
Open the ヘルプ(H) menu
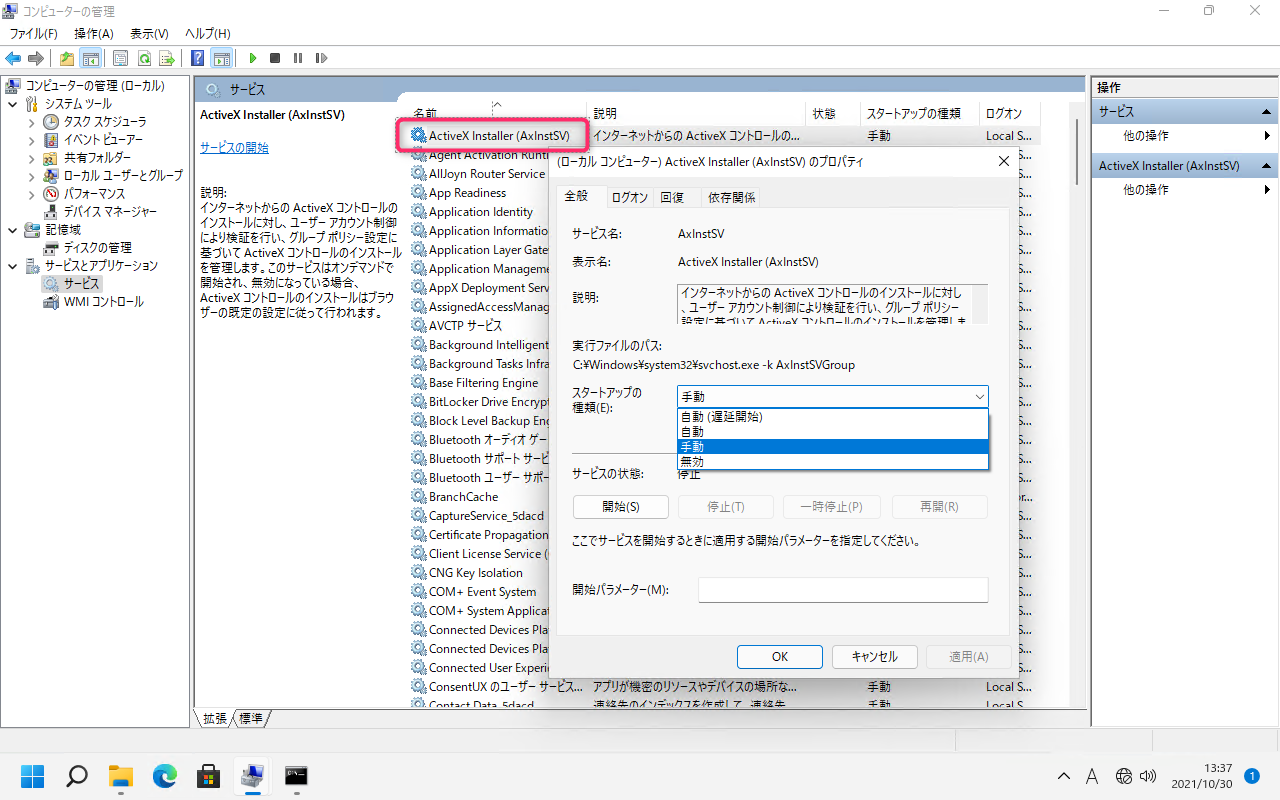[x=207, y=34]
